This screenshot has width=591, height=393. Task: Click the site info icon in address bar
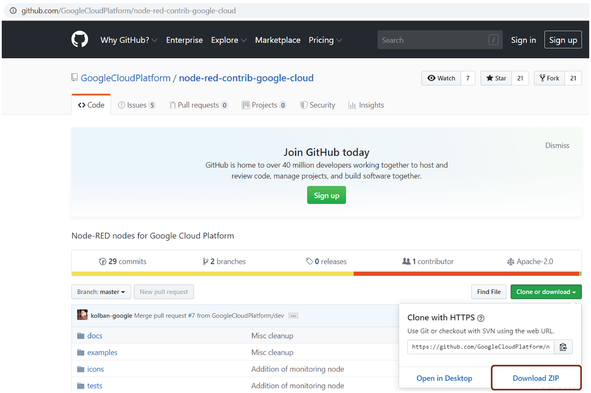(x=13, y=11)
